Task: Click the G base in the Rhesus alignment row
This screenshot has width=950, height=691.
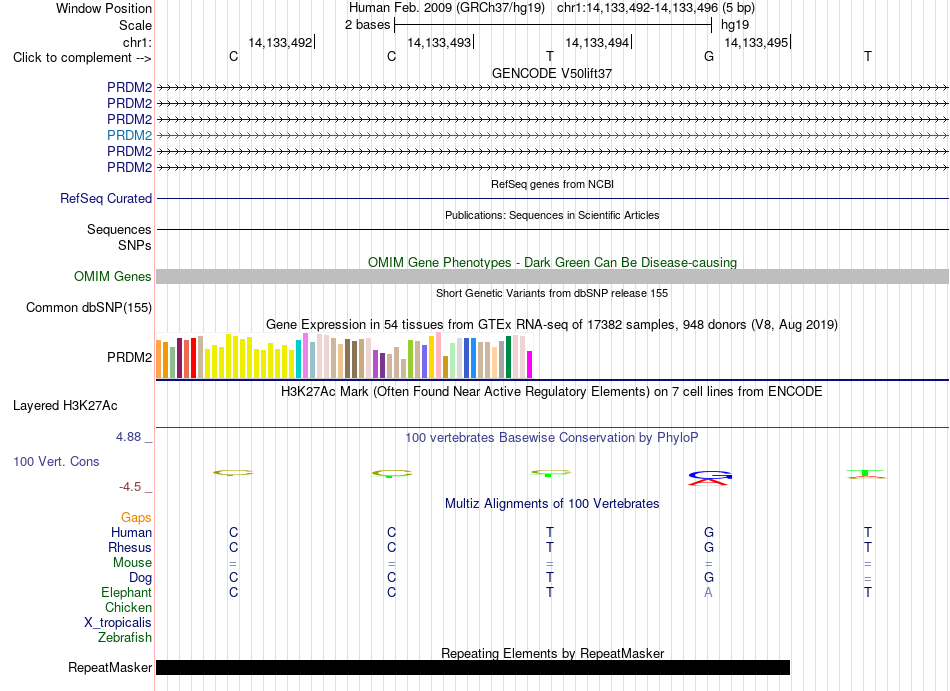Action: (x=709, y=547)
